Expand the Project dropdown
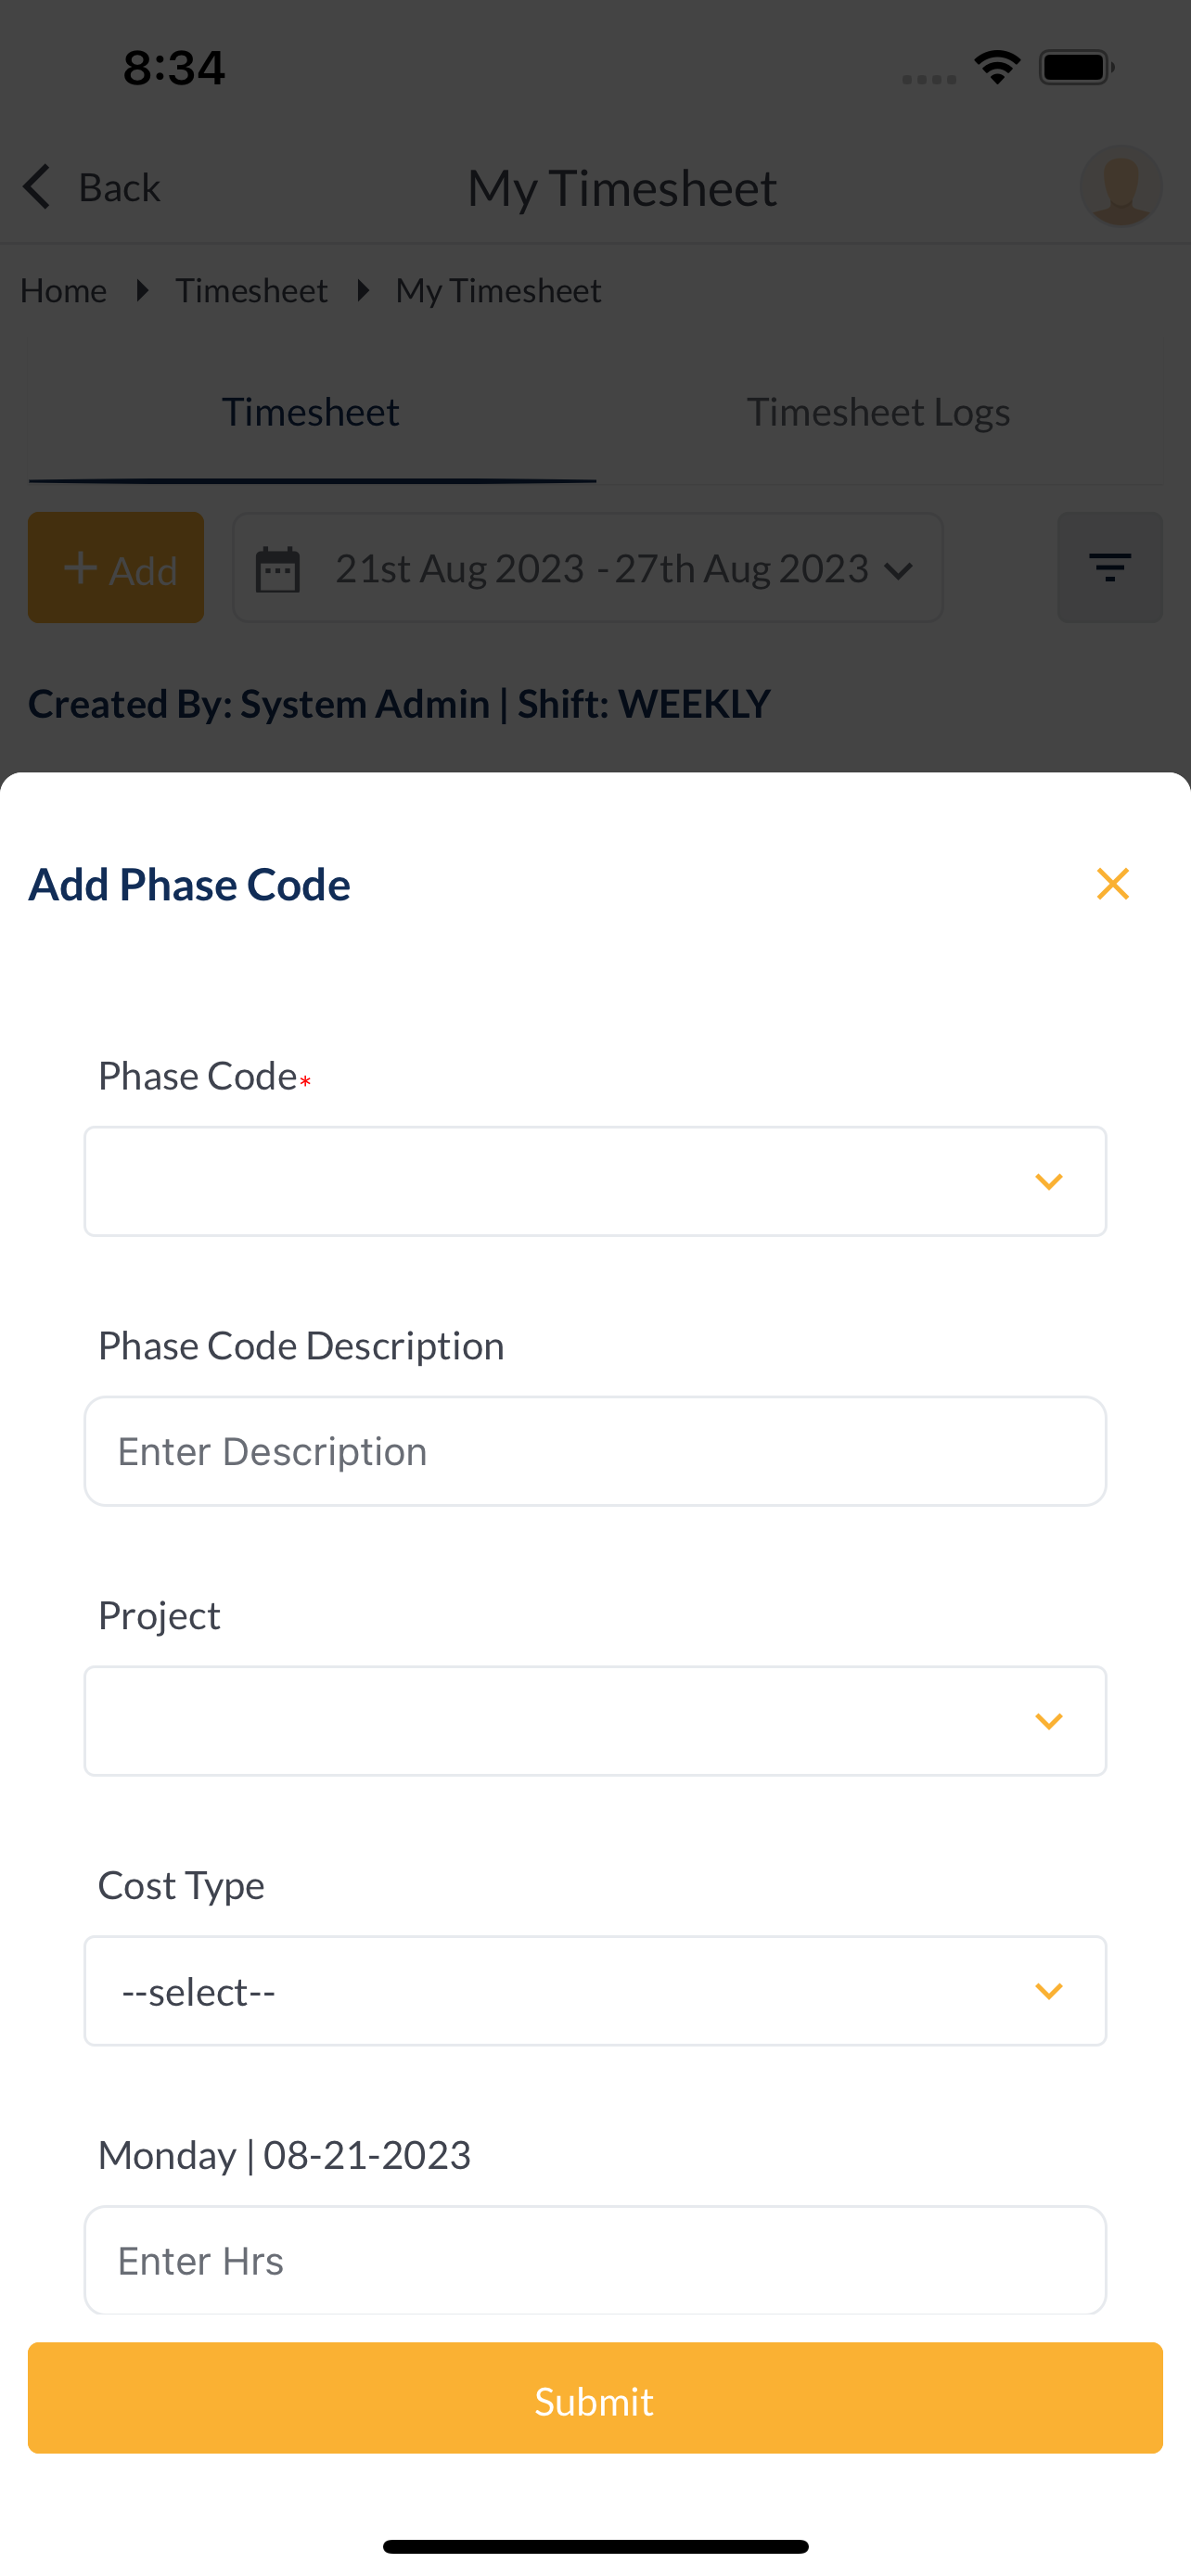 click(595, 1721)
